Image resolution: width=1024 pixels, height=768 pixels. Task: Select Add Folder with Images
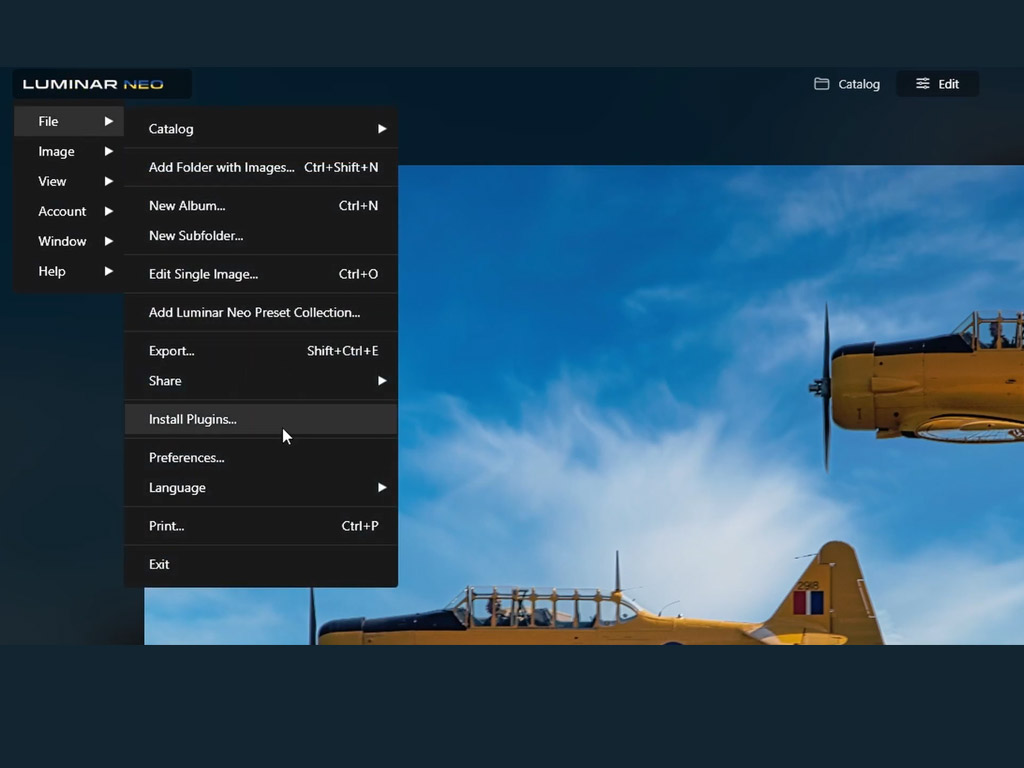(x=221, y=168)
